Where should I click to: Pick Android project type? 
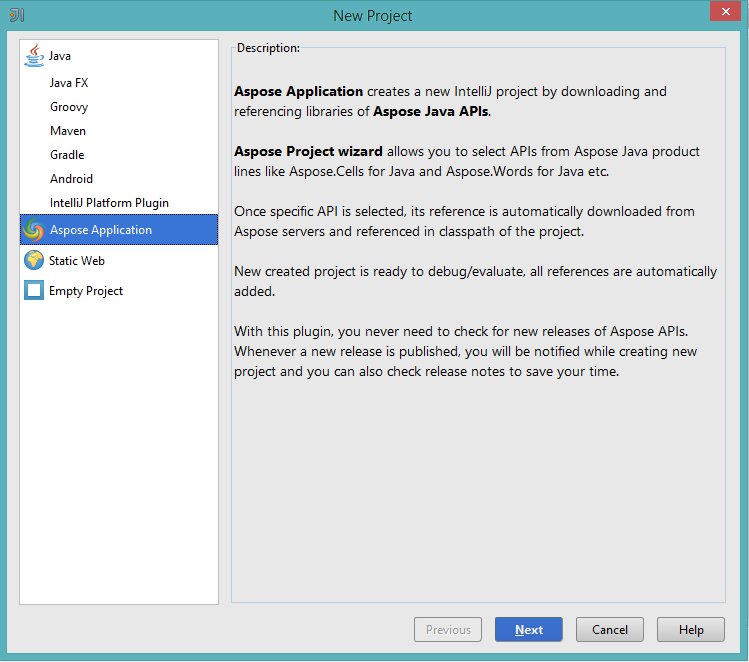(119, 179)
